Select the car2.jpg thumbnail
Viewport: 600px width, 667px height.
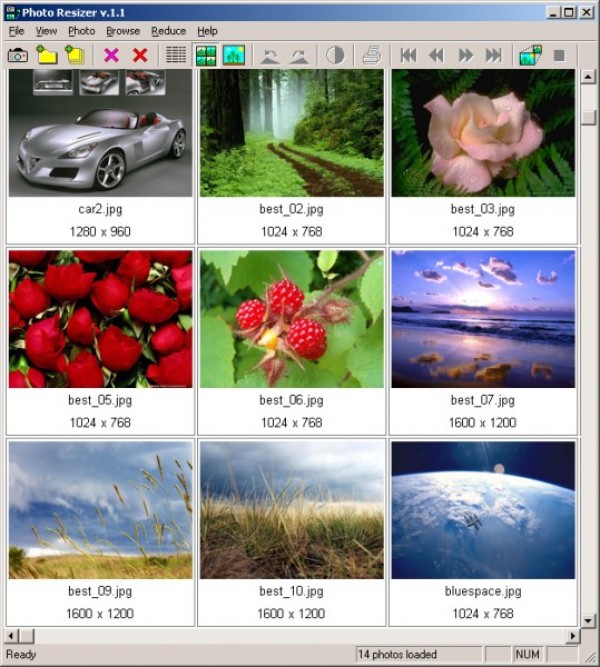100,134
